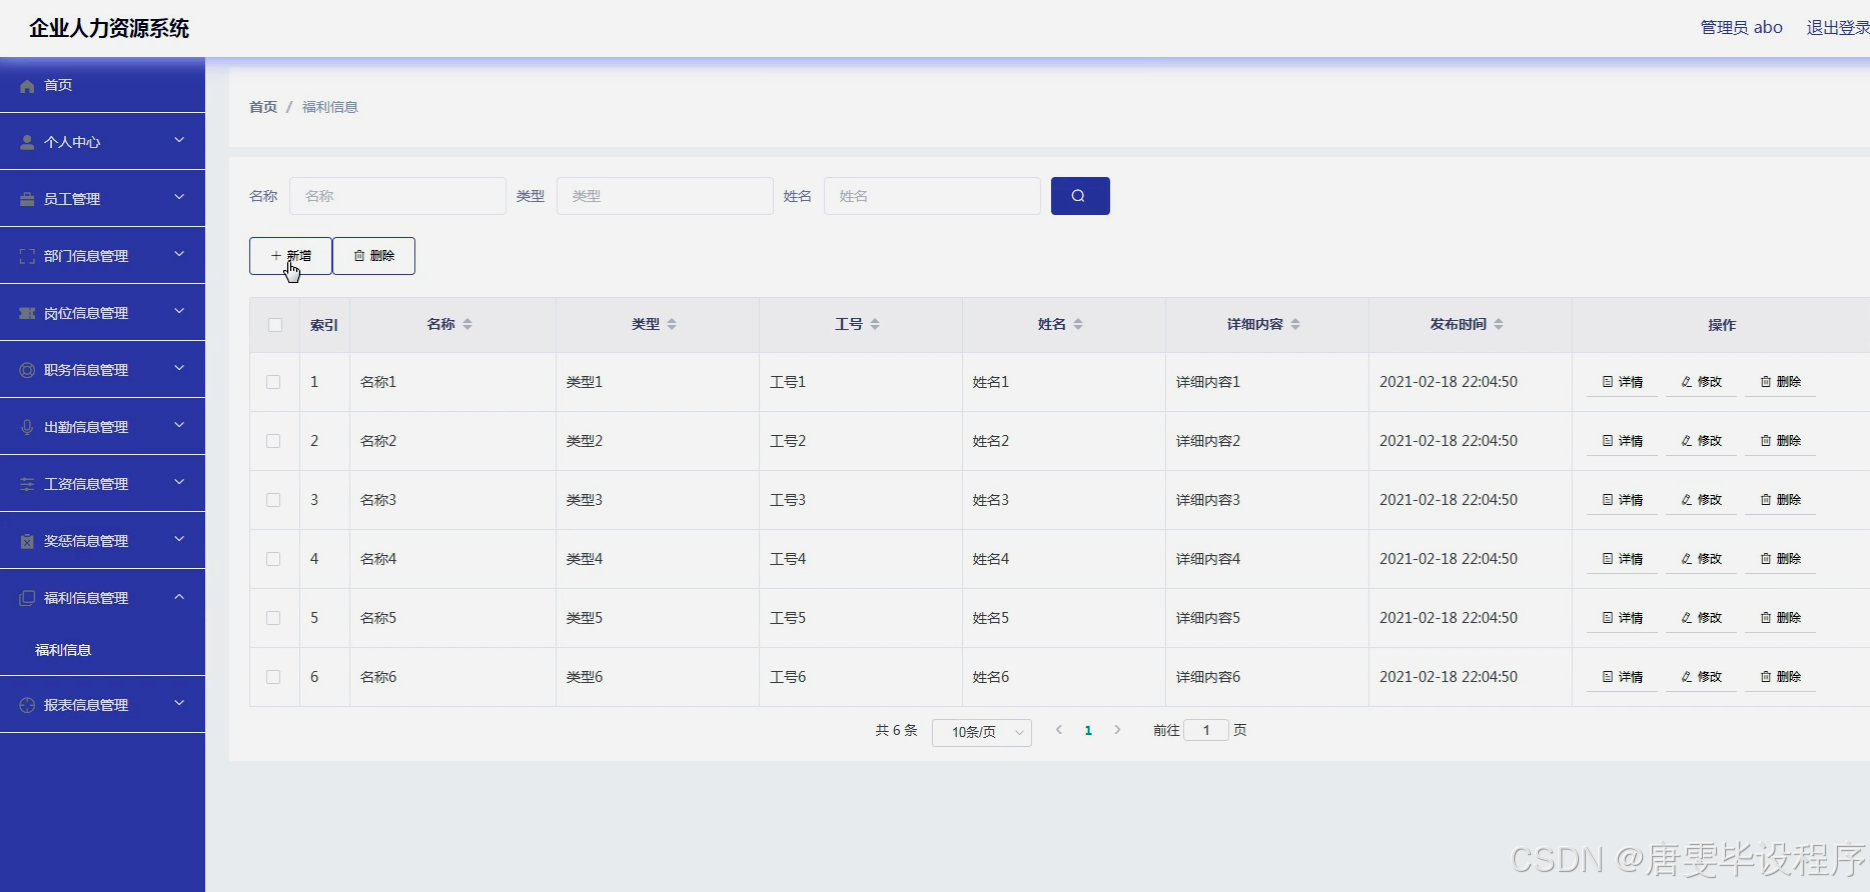Click 修改 for the 名称2 row
Viewport: 1870px width, 892px height.
click(x=1701, y=441)
